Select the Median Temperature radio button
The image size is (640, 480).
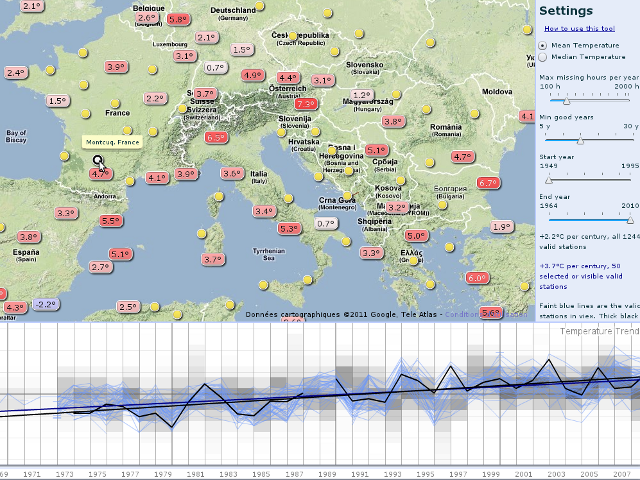coord(543,58)
